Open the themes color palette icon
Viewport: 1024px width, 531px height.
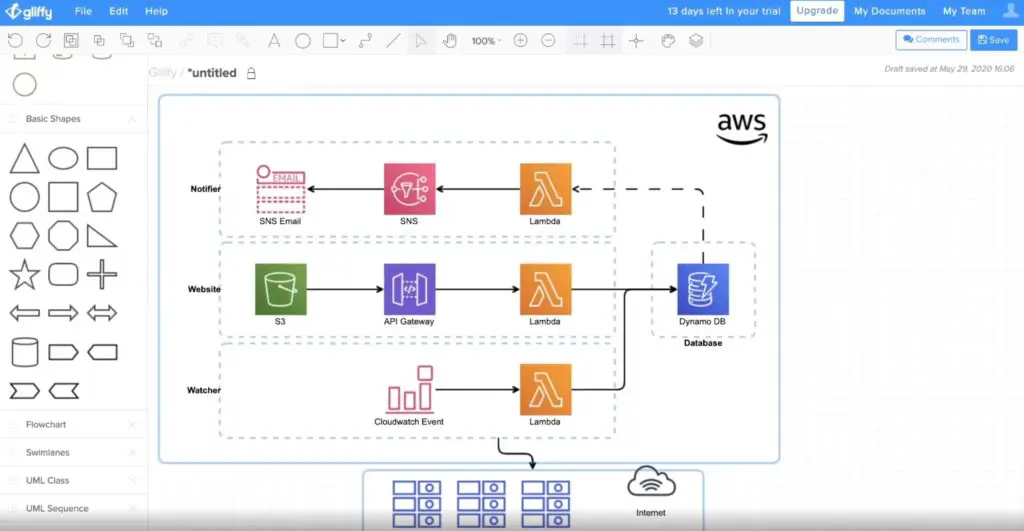[667, 40]
